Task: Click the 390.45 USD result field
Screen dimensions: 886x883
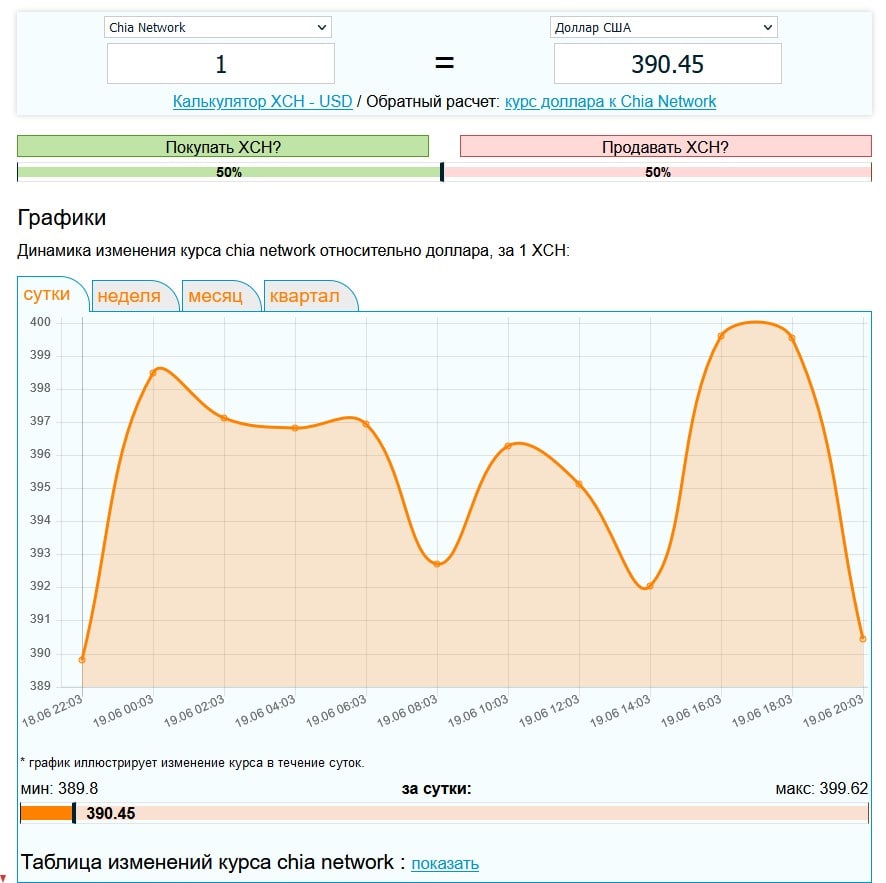Action: pos(667,64)
